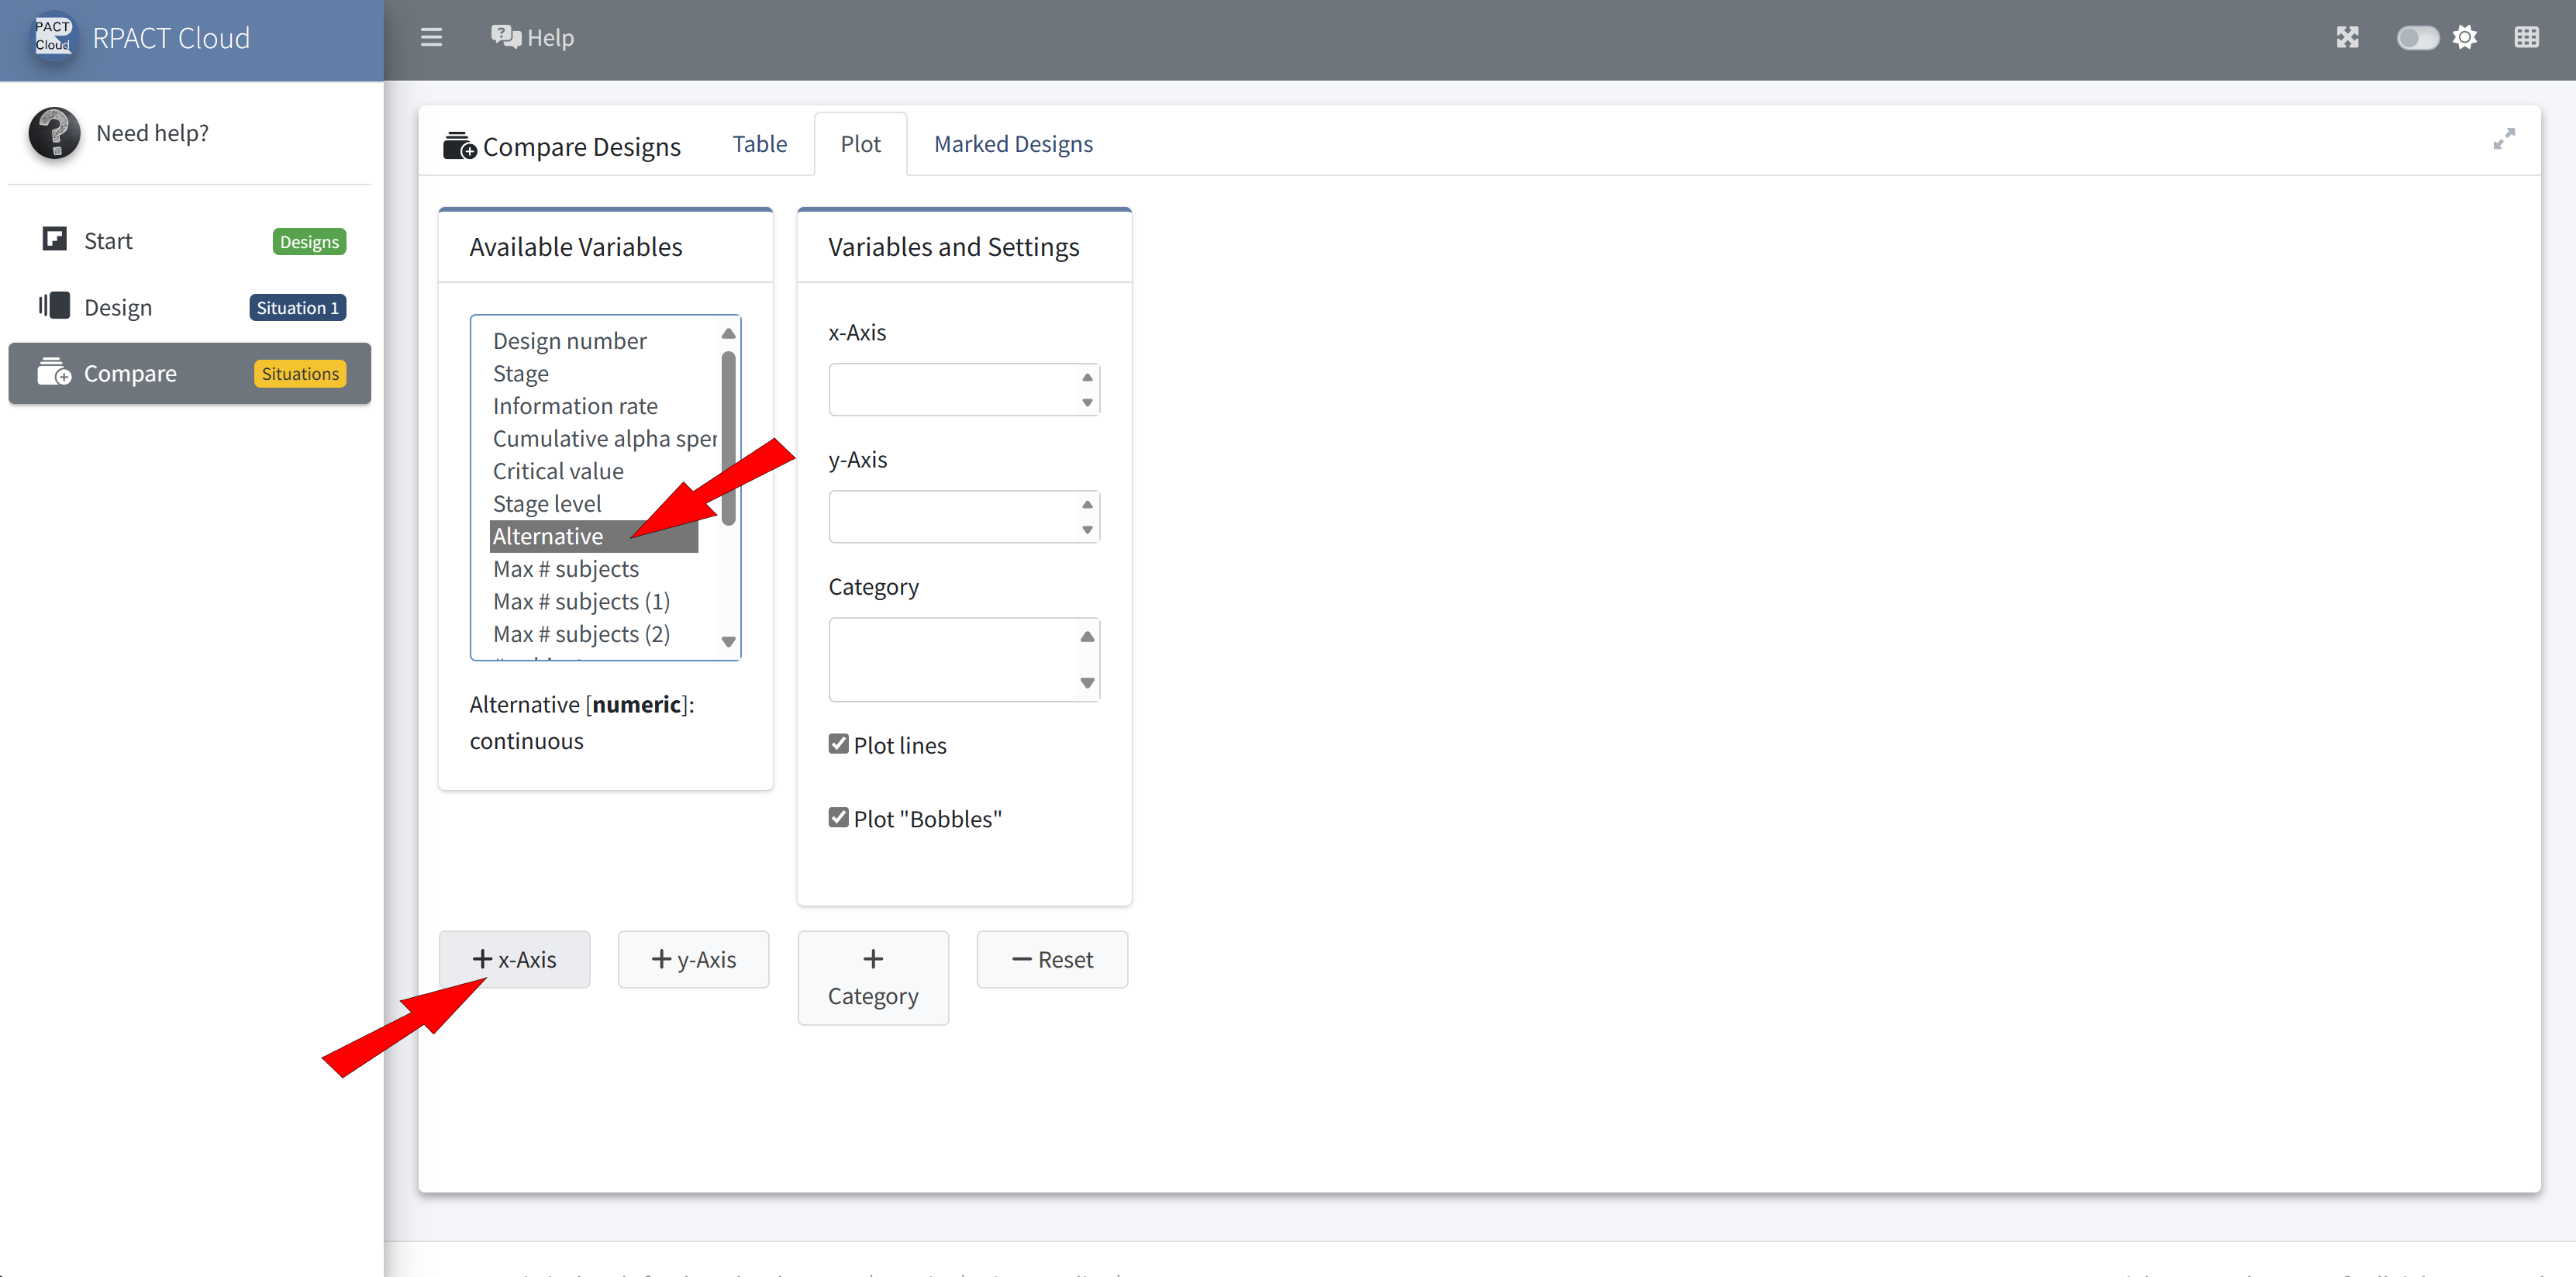Uncheck the Plot "Bobbles" checkbox

pyautogui.click(x=838, y=818)
